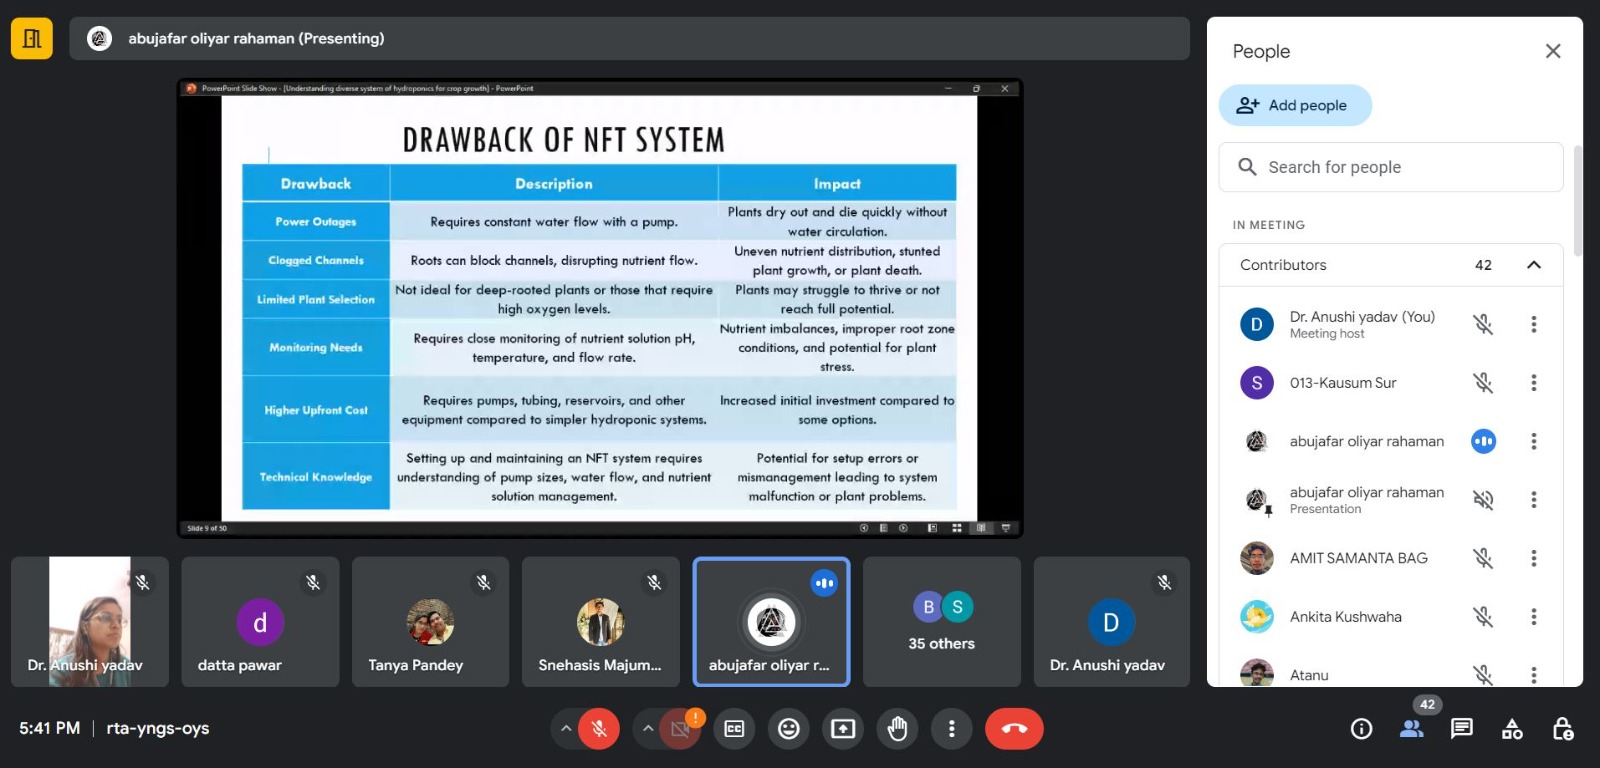Viewport: 1600px width, 768px height.
Task: Toggle the microphone mute button
Action: pos(599,729)
